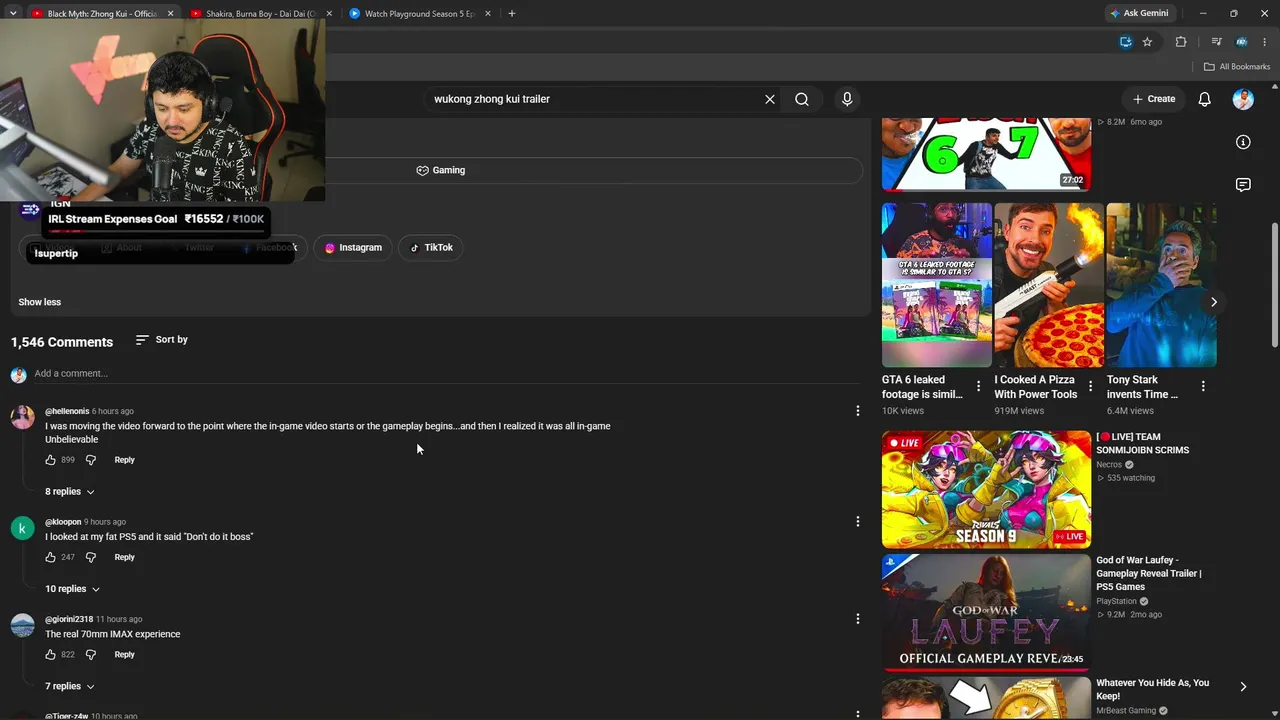Show next shorts with the right arrow
Image resolution: width=1280 pixels, height=720 pixels.
1214,302
